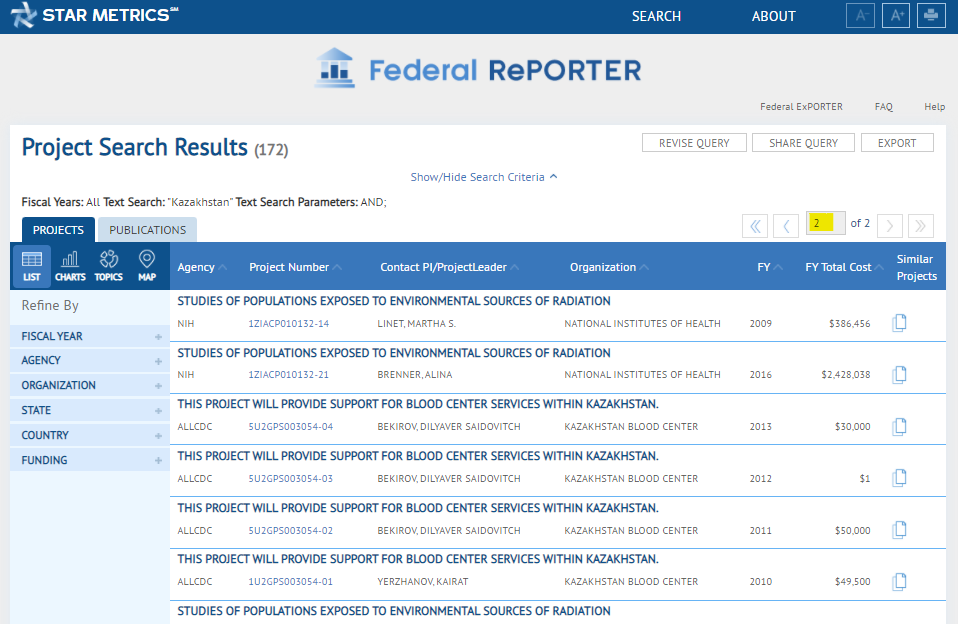Sort results by Contact PI/ProjectLeader column
The image size is (958, 624).
coord(449,267)
